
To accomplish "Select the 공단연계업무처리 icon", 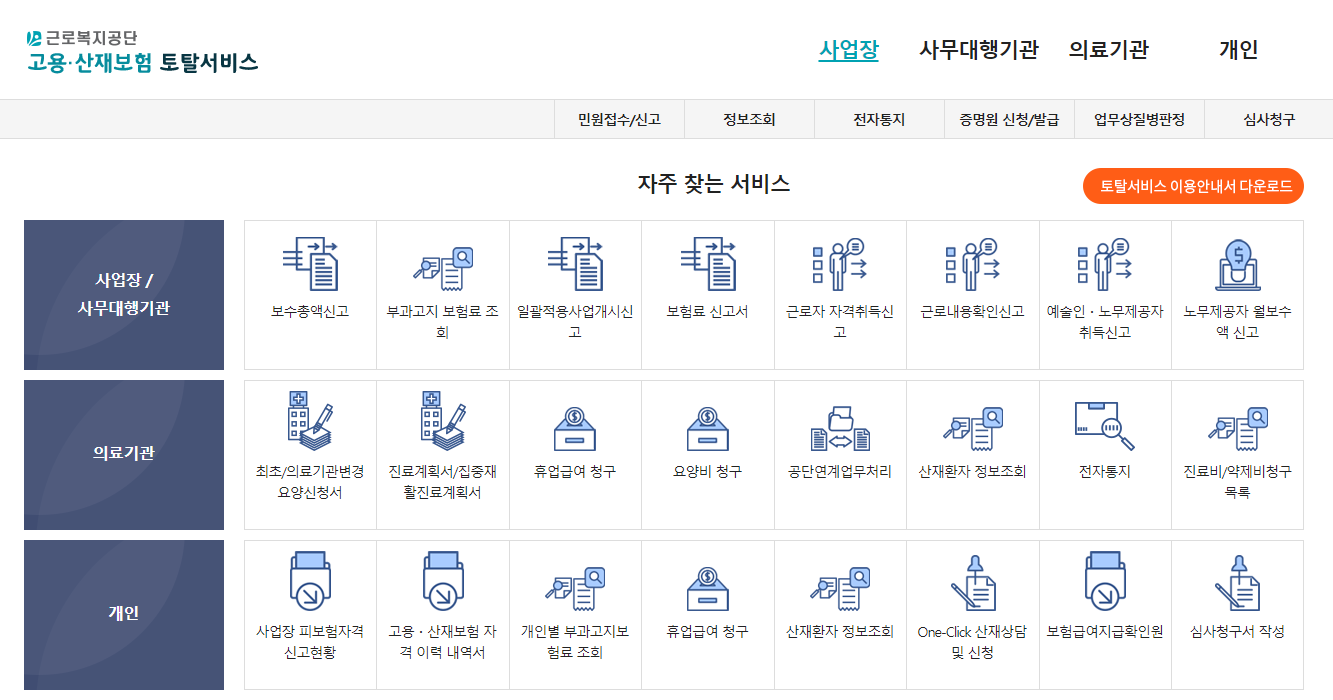I will (840, 428).
